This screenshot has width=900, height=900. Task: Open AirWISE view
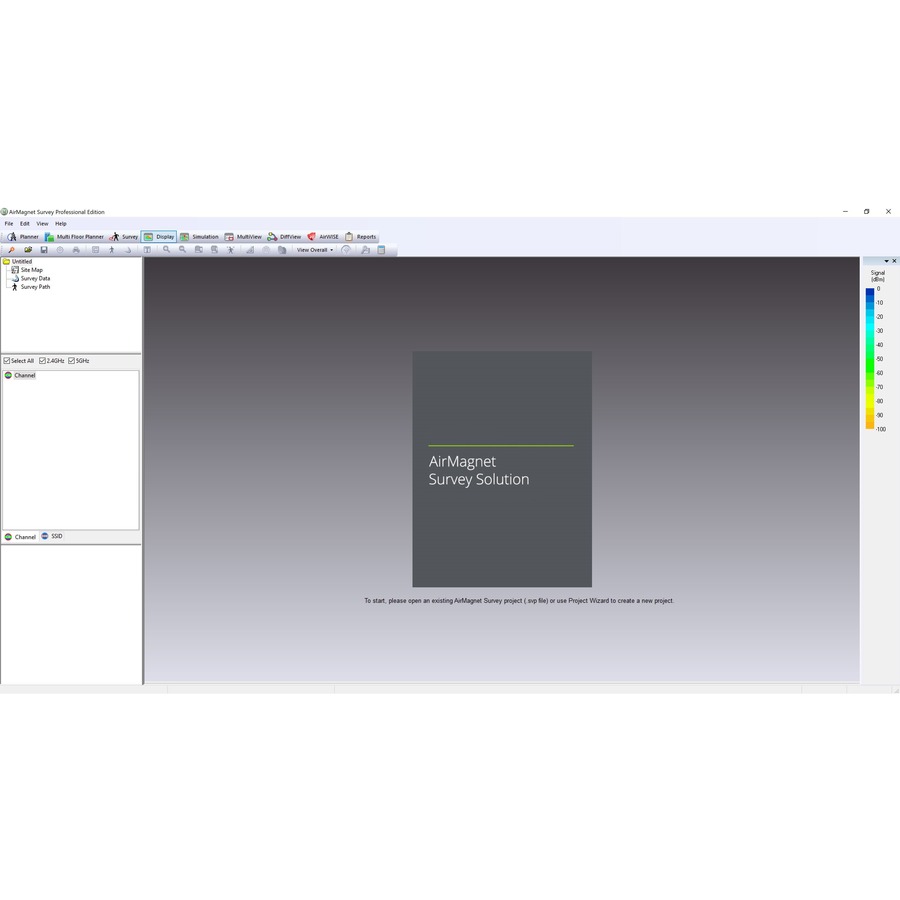pyautogui.click(x=323, y=237)
